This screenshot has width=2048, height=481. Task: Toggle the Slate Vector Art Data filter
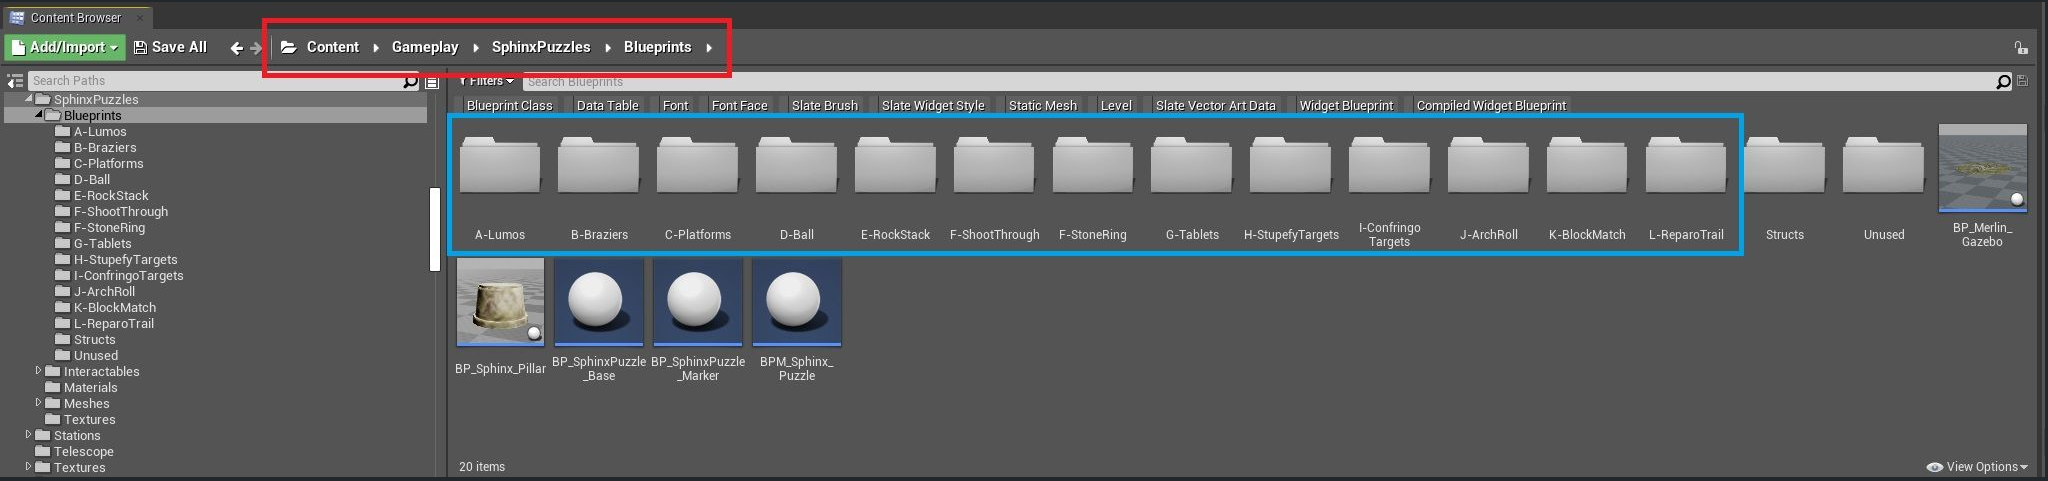tap(1215, 105)
